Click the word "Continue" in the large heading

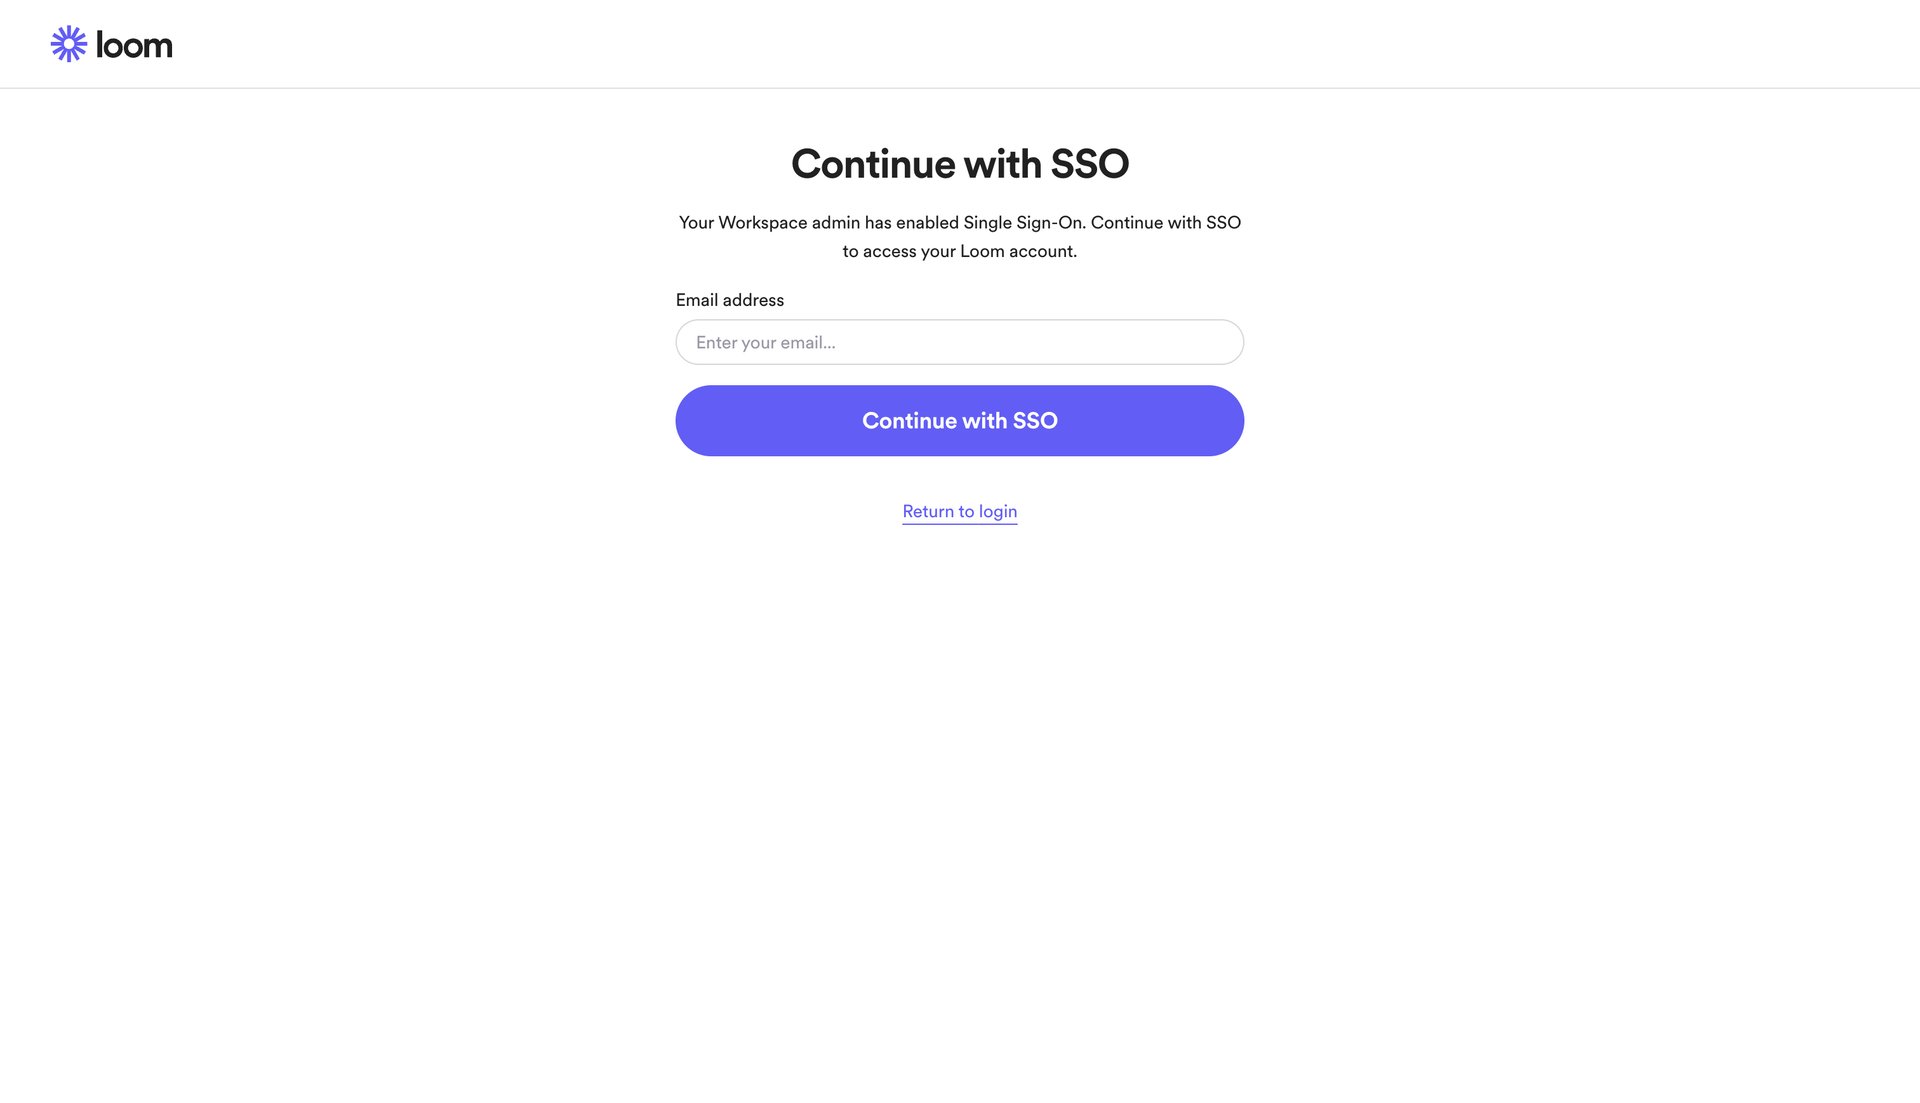coord(872,164)
